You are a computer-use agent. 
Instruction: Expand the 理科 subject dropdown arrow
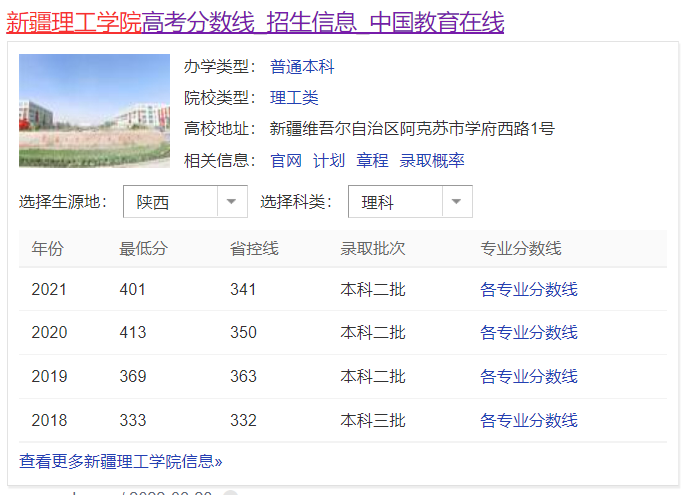[457, 202]
